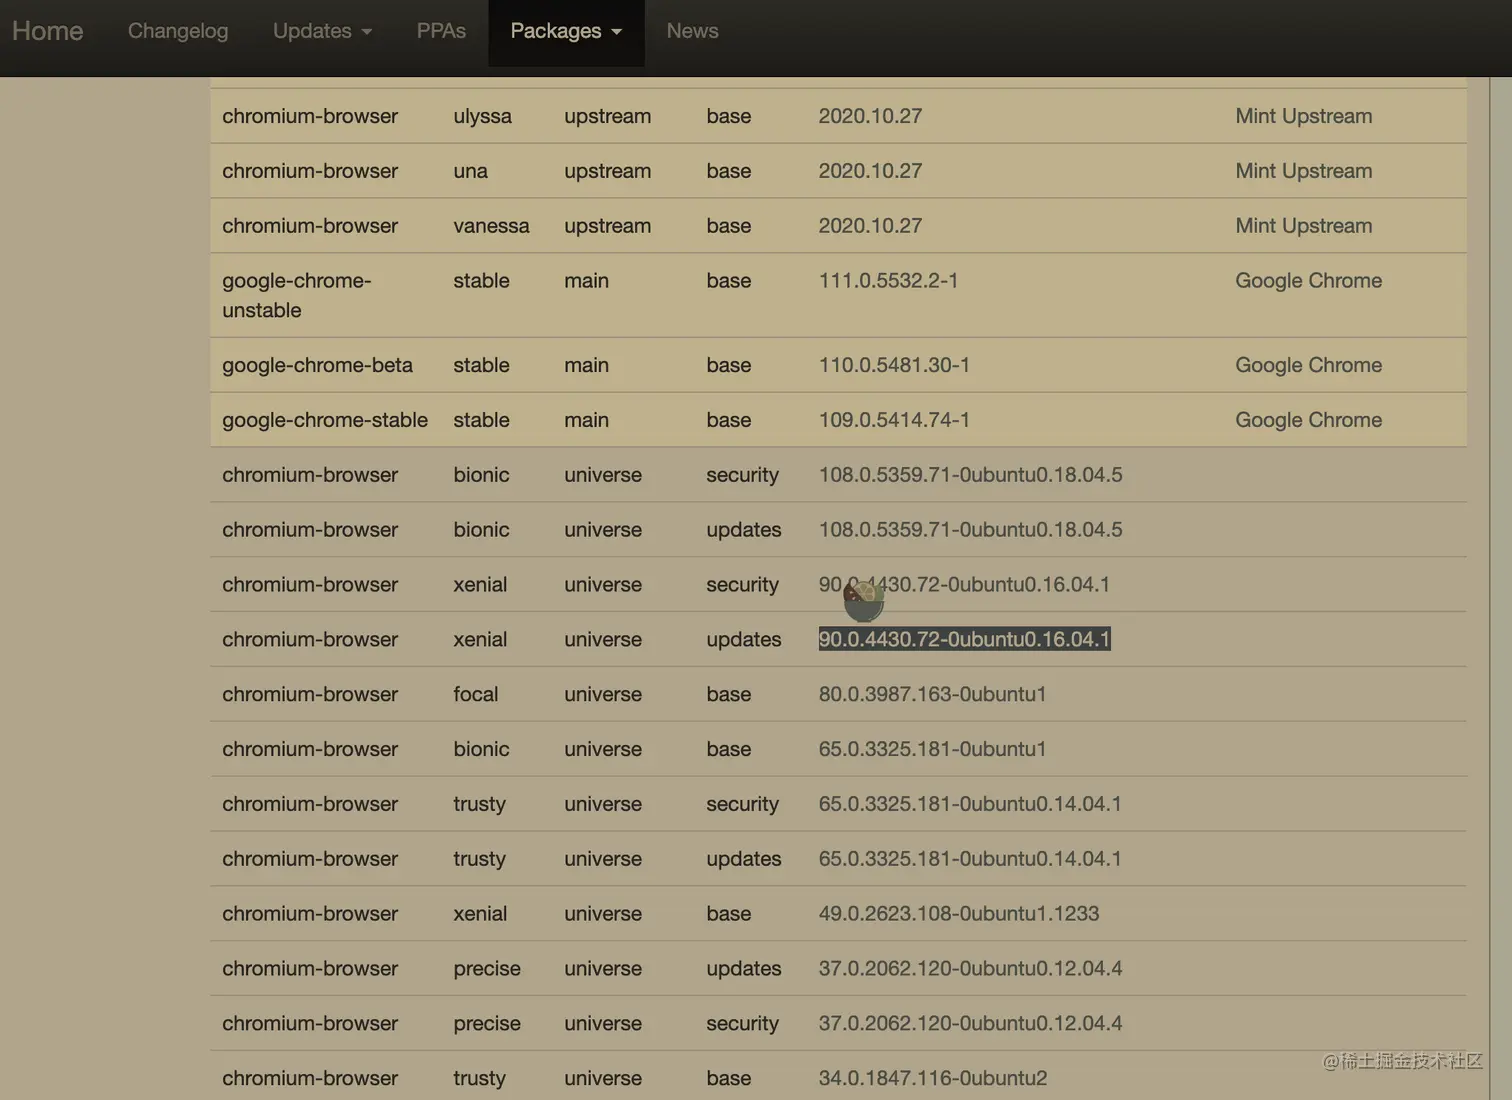Go to the News page
Image resolution: width=1512 pixels, height=1100 pixels.
point(692,31)
